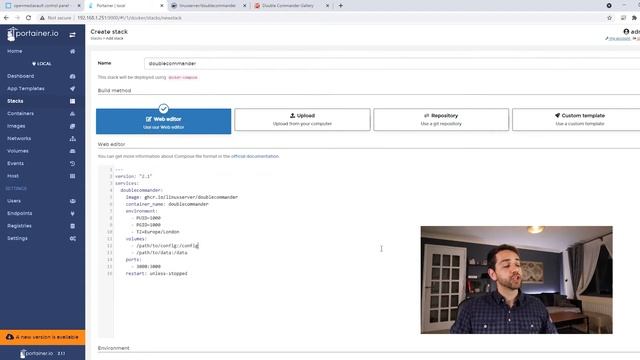Viewport: 640px width, 360px height.
Task: Open the official documentation link
Action: point(255,156)
